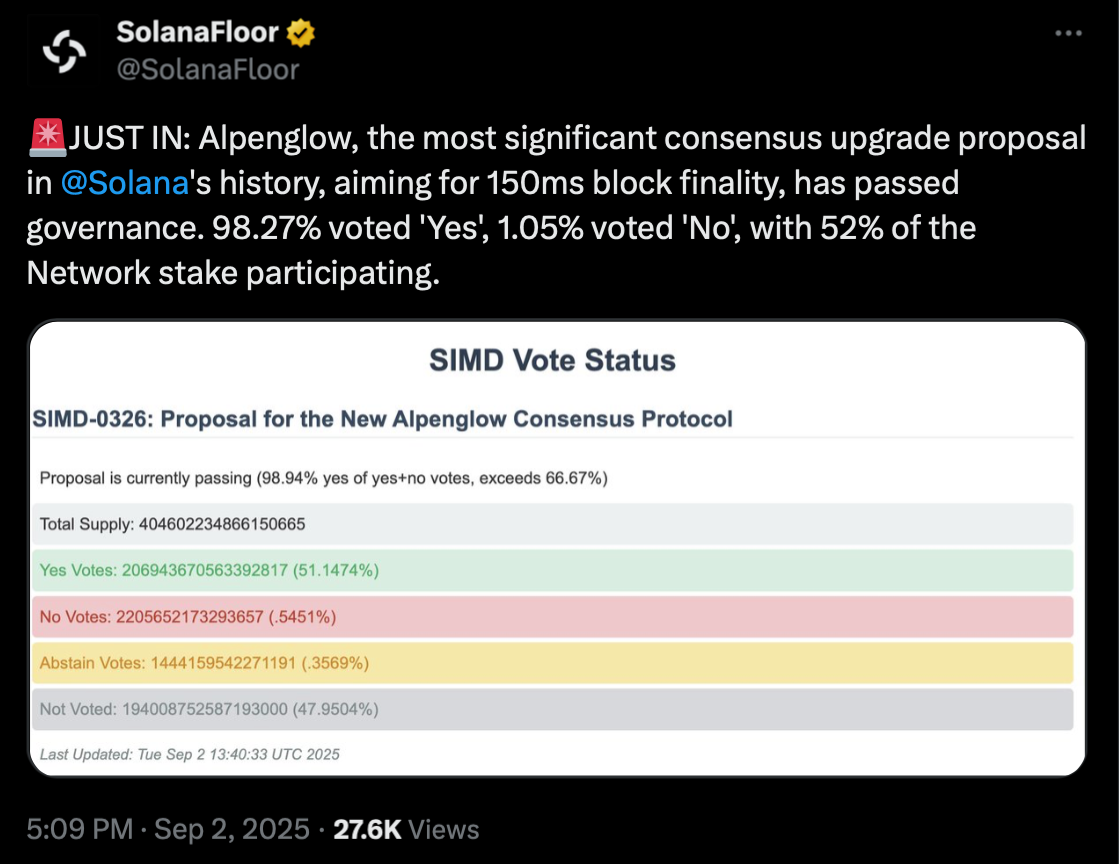Open the @SolanaFloor handle link
The width and height of the screenshot is (1119, 864).
click(208, 70)
